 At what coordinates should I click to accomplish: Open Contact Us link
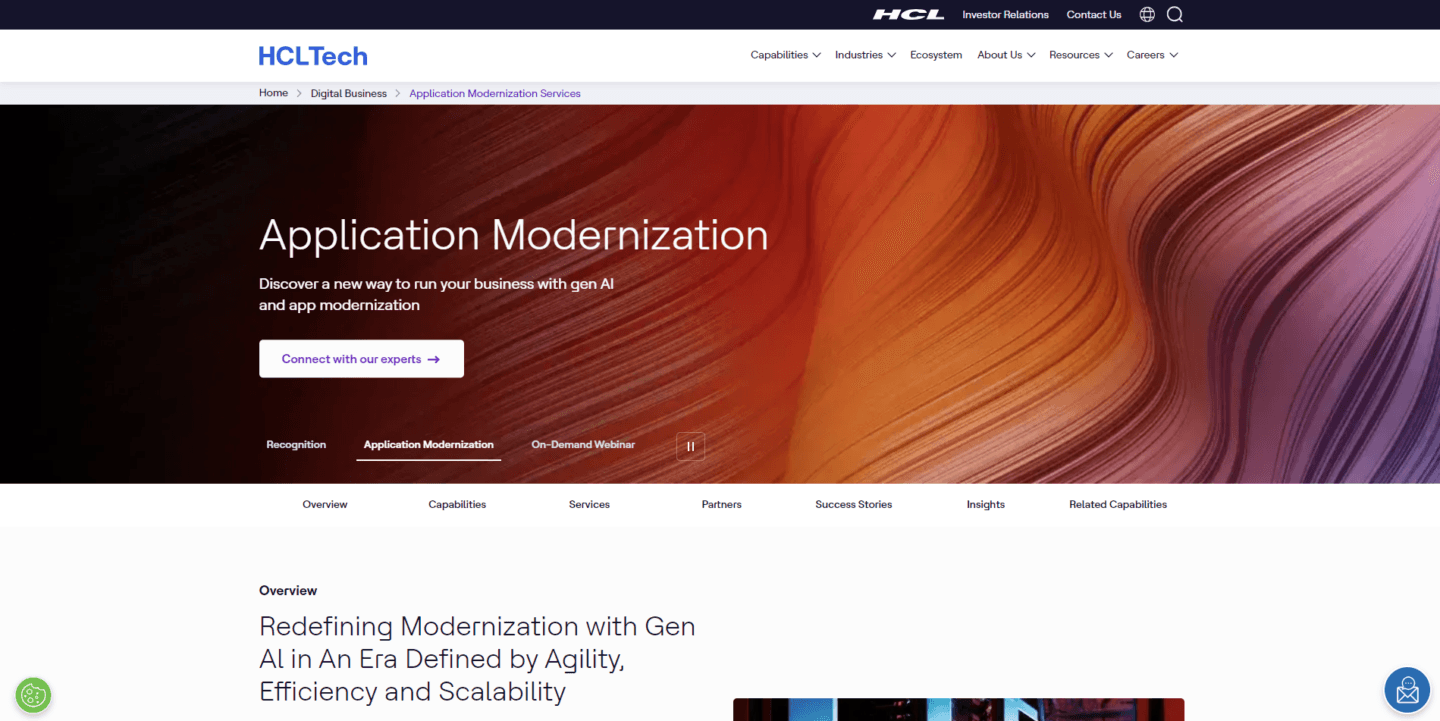pyautogui.click(x=1094, y=15)
